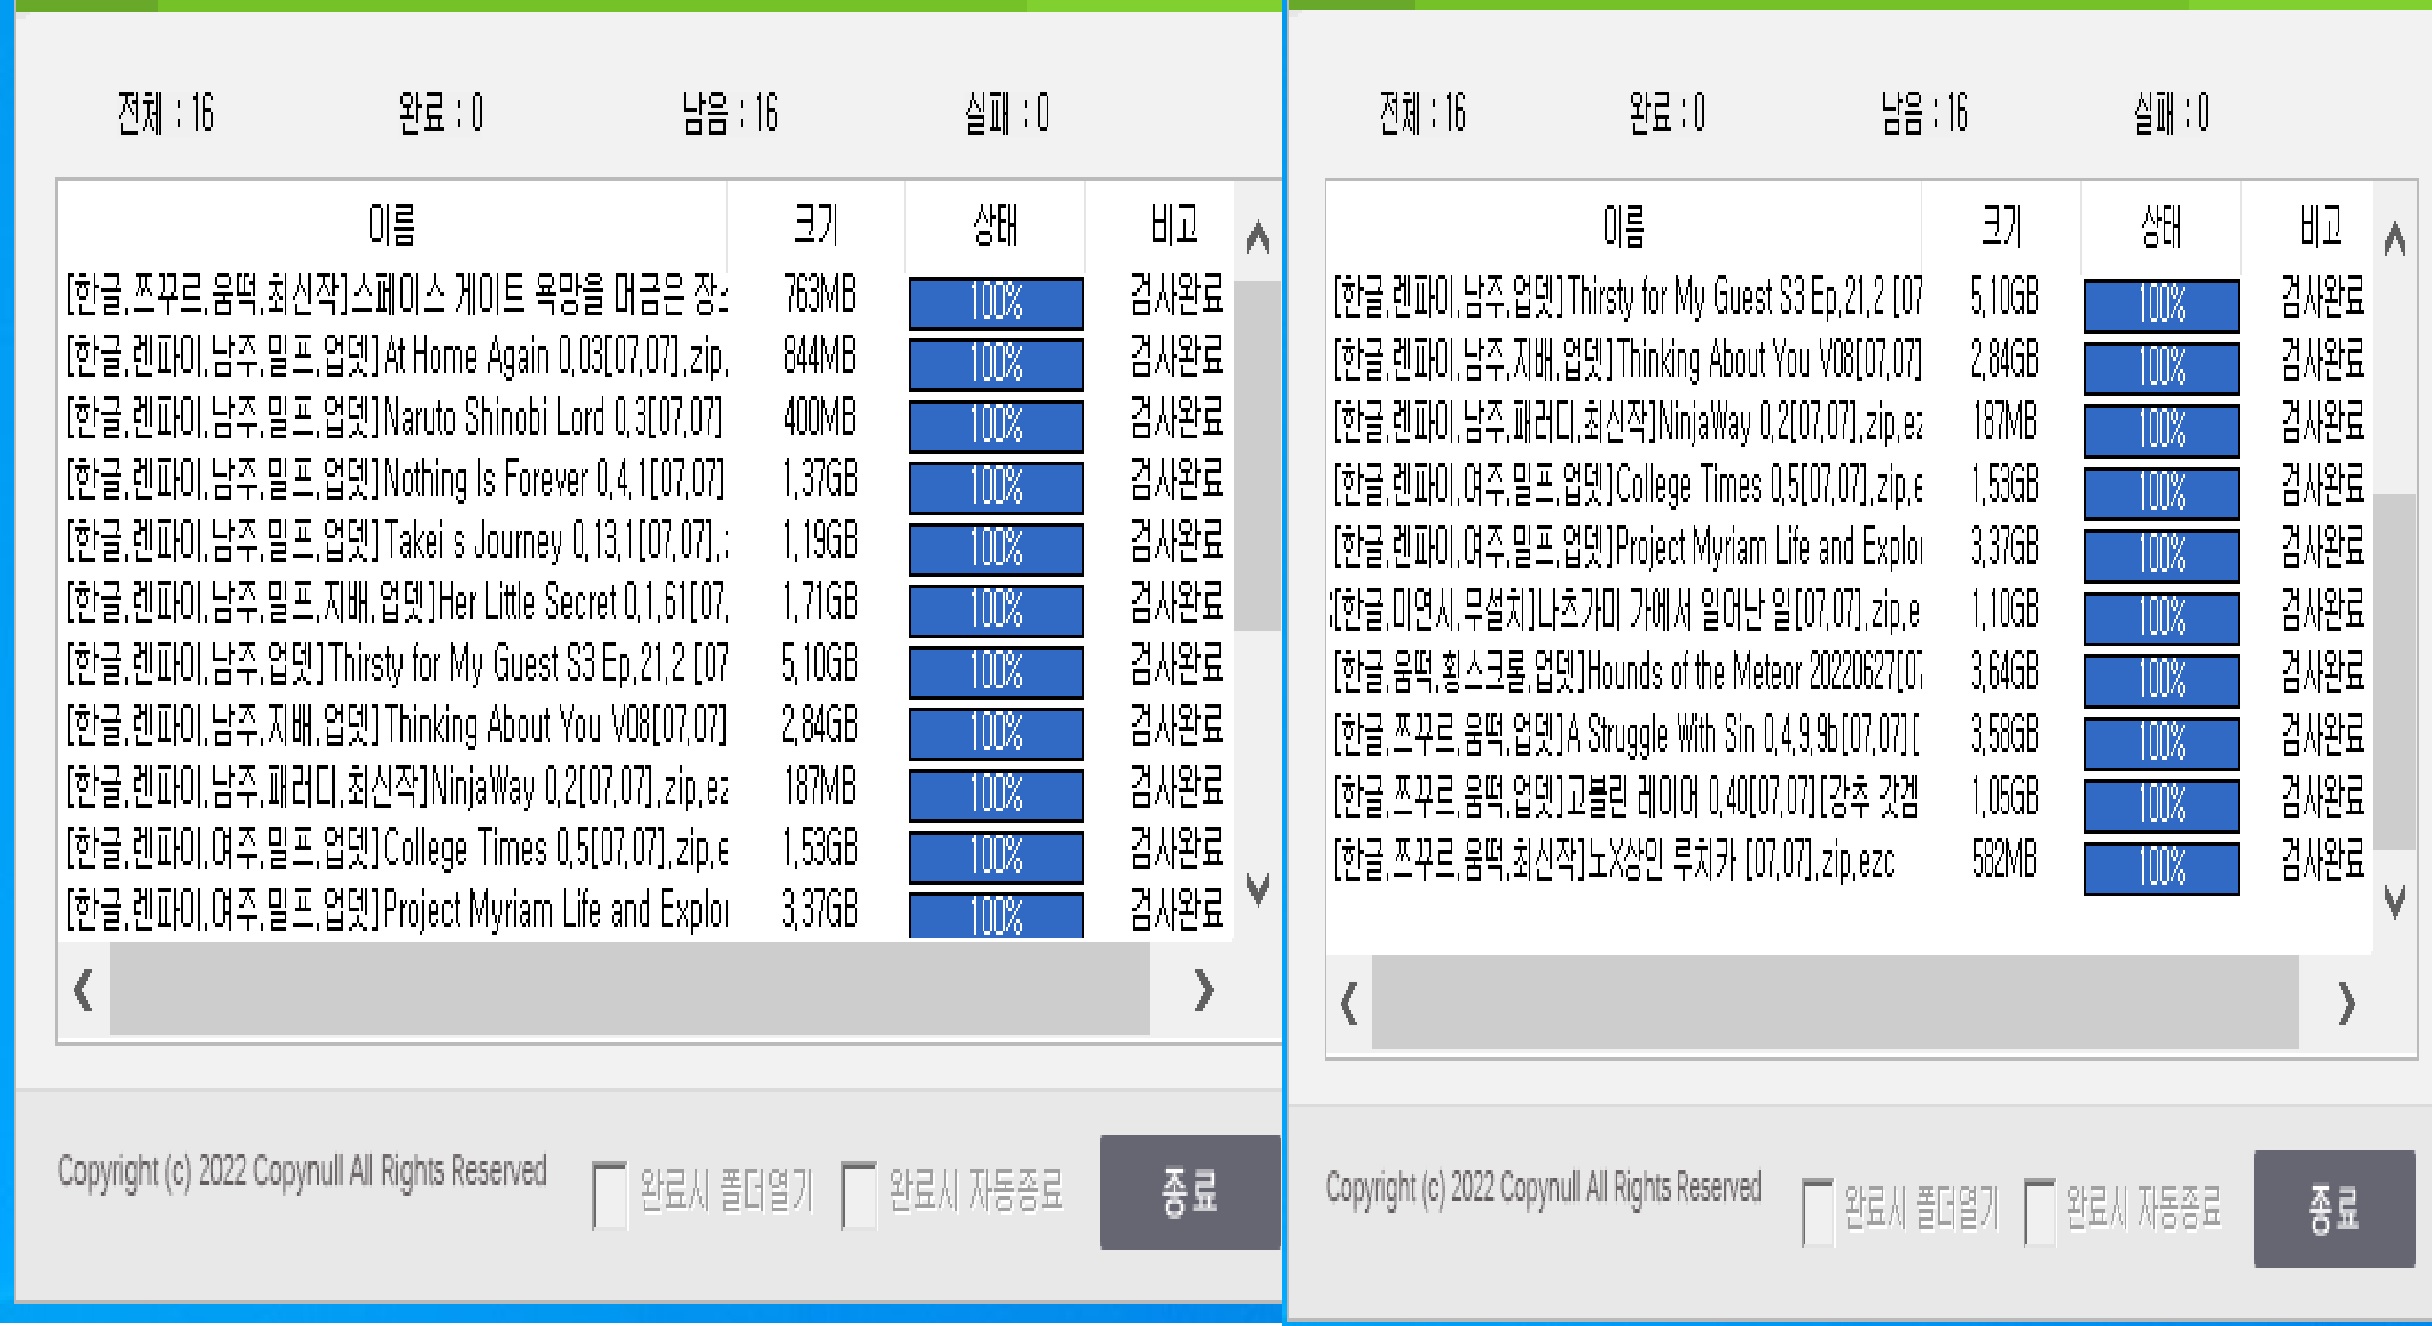This screenshot has width=2432, height=1326.
Task: Click 상태 column header in left list
Action: [x=995, y=225]
